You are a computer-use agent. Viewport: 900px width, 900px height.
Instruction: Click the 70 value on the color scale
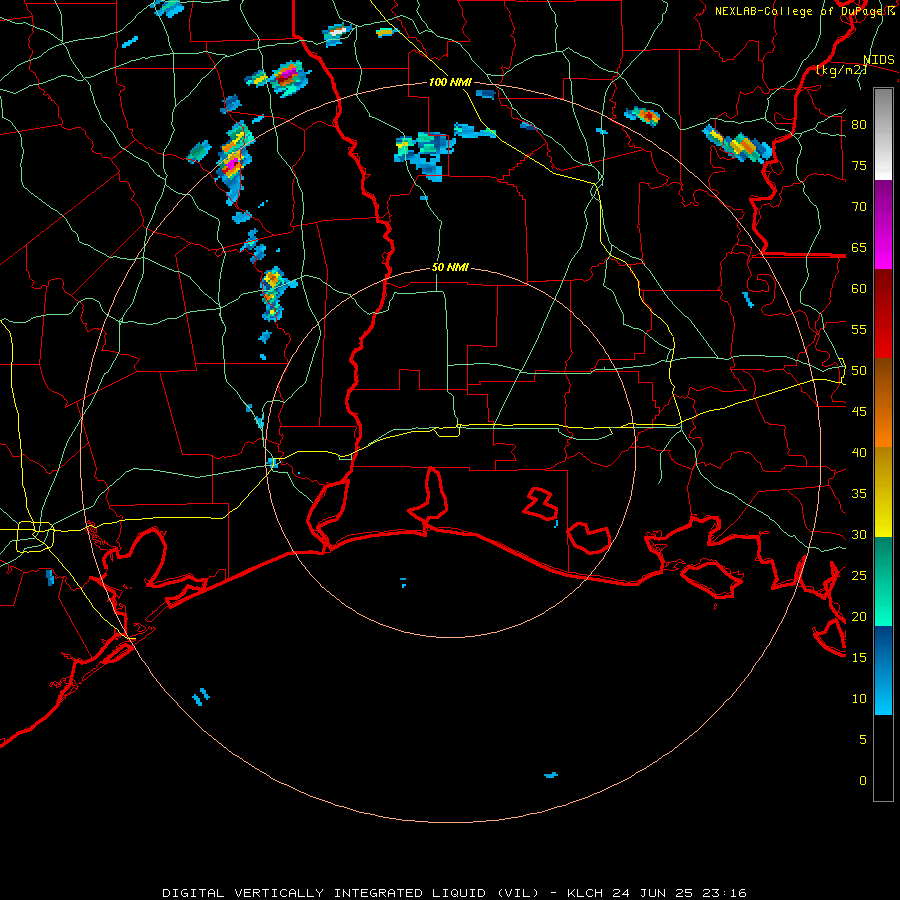click(x=859, y=207)
